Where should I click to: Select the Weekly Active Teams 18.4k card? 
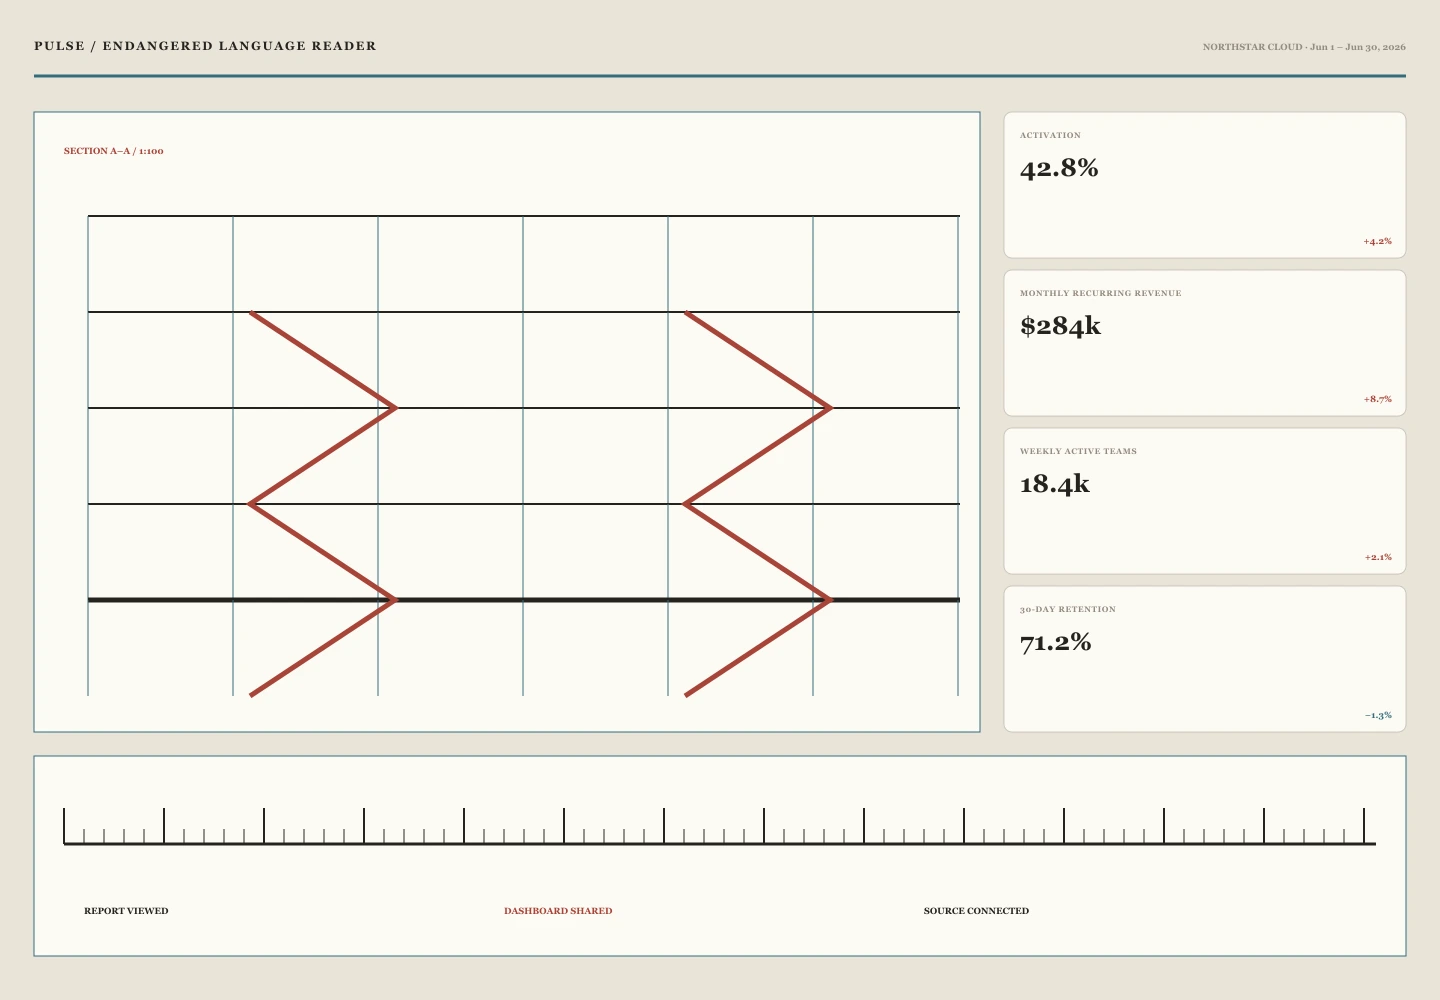[x=1205, y=501]
